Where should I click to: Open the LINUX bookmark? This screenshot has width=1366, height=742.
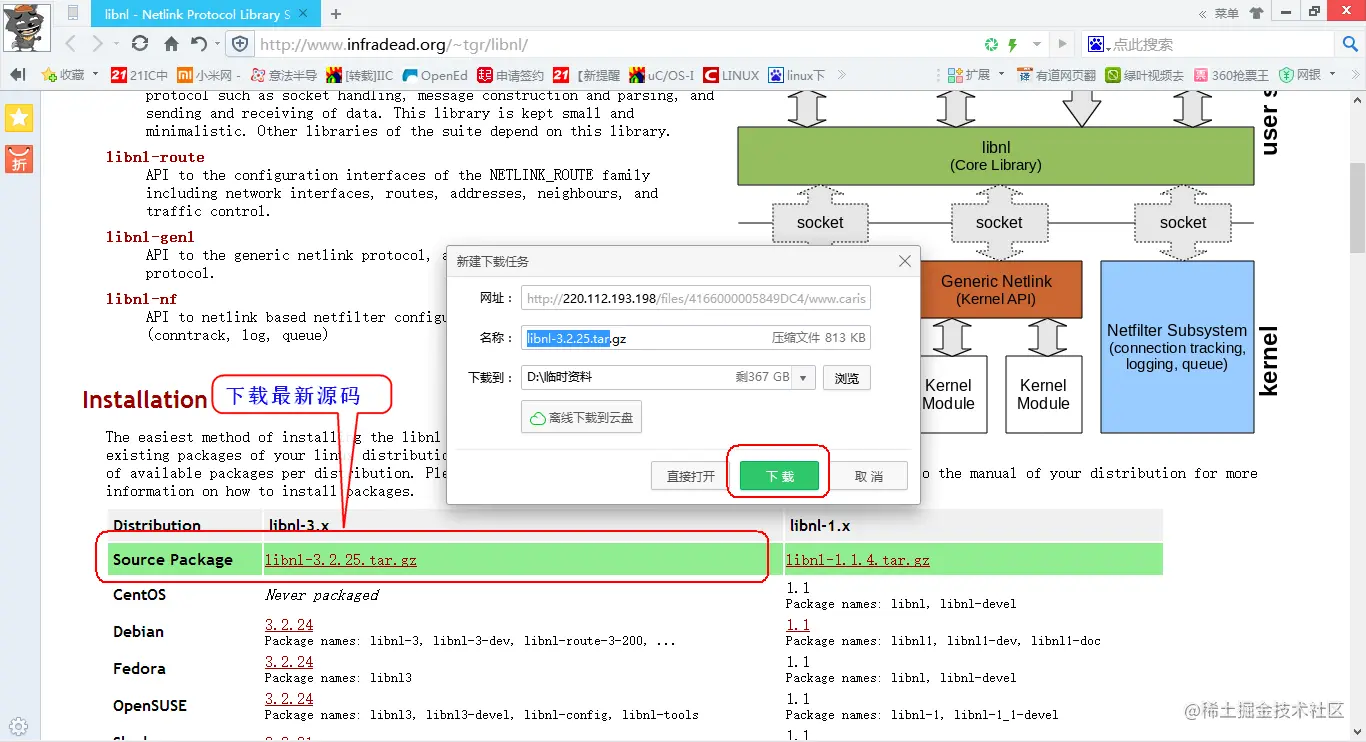point(731,75)
